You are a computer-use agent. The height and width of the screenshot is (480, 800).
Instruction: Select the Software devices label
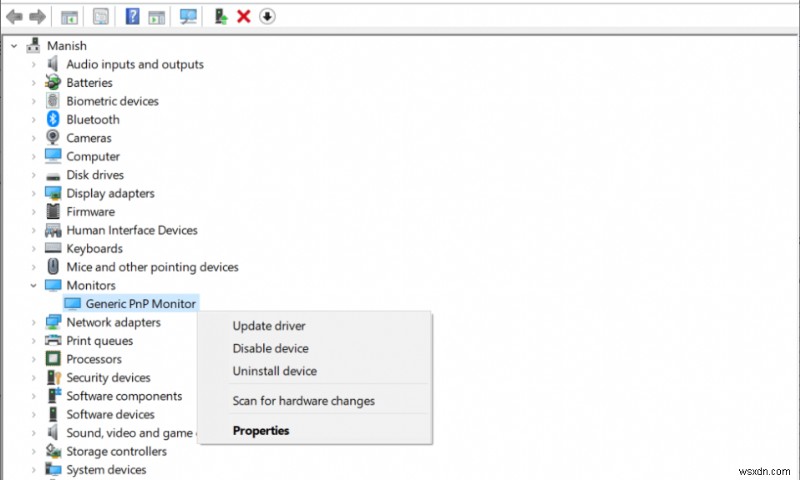(110, 414)
